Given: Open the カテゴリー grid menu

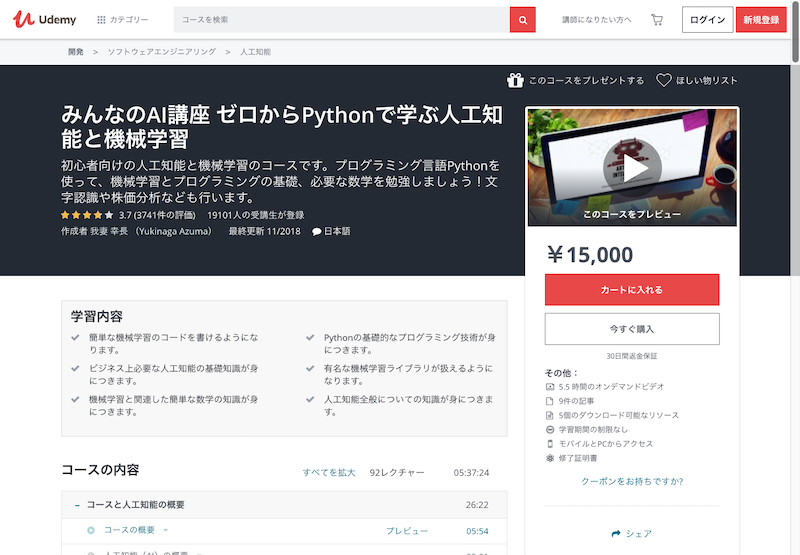Looking at the screenshot, I should pyautogui.click(x=122, y=19).
